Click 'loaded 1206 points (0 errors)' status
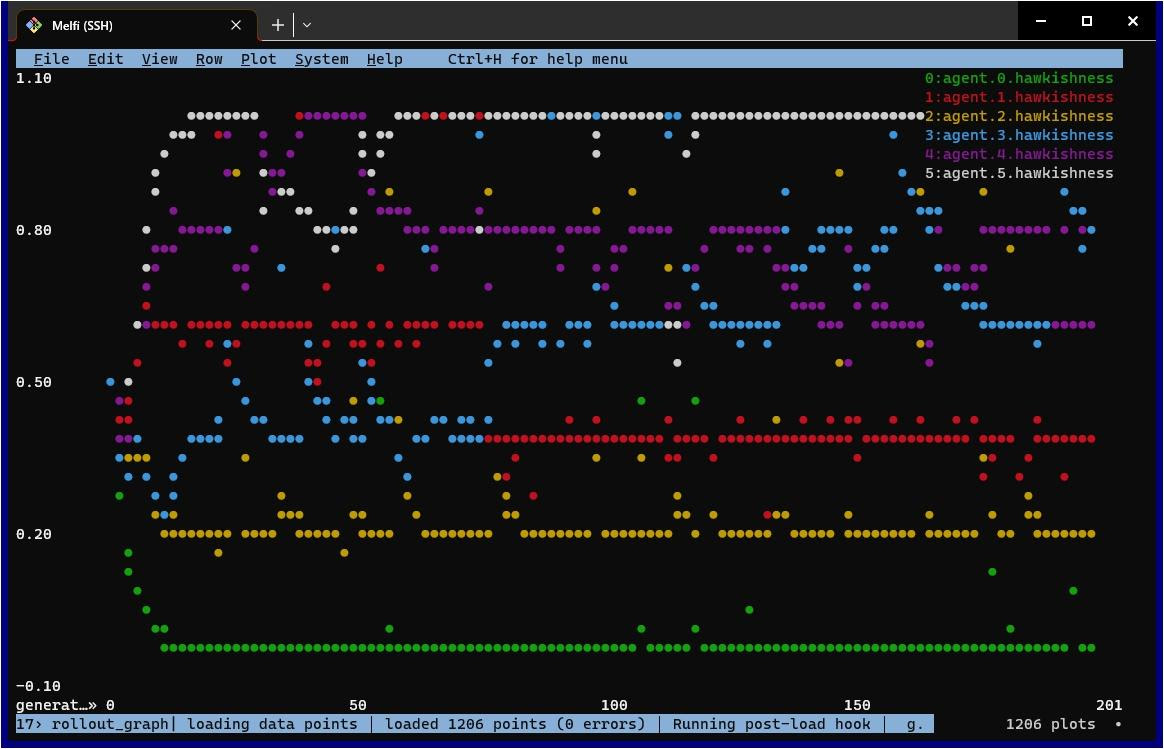1164x749 pixels. click(515, 724)
